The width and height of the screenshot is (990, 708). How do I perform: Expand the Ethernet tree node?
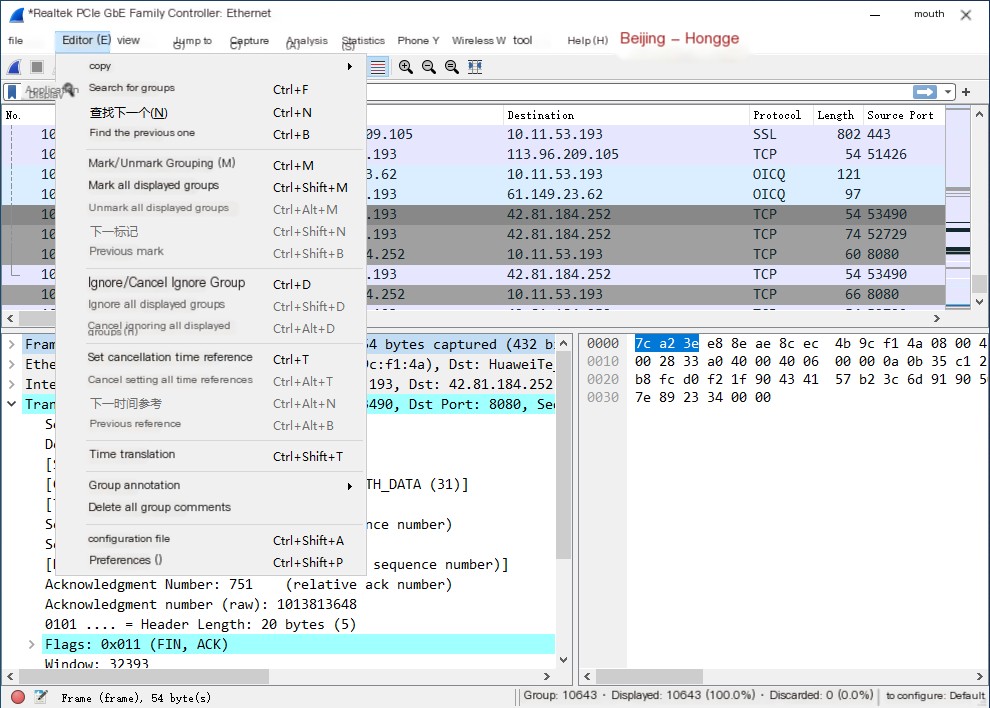(x=11, y=364)
